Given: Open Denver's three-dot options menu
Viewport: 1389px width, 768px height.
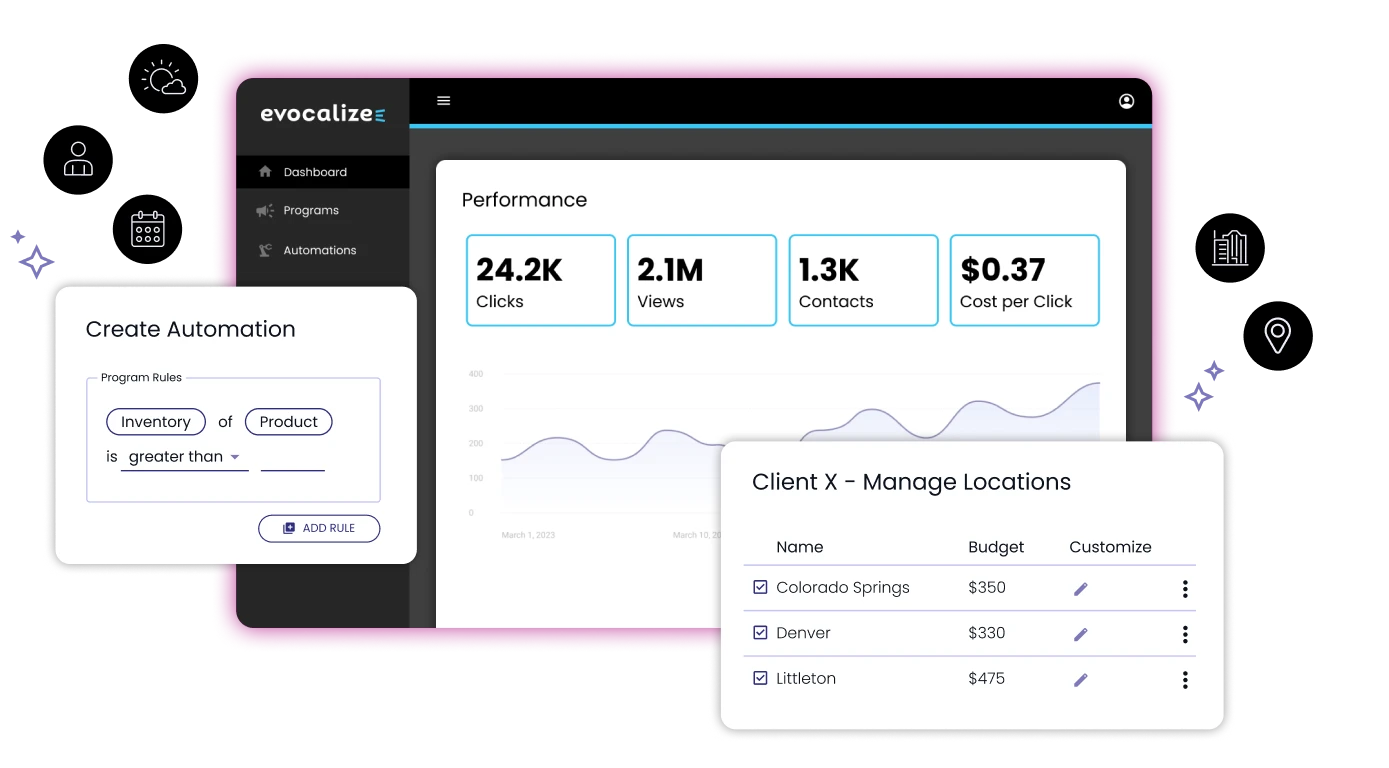Looking at the screenshot, I should click(x=1184, y=633).
